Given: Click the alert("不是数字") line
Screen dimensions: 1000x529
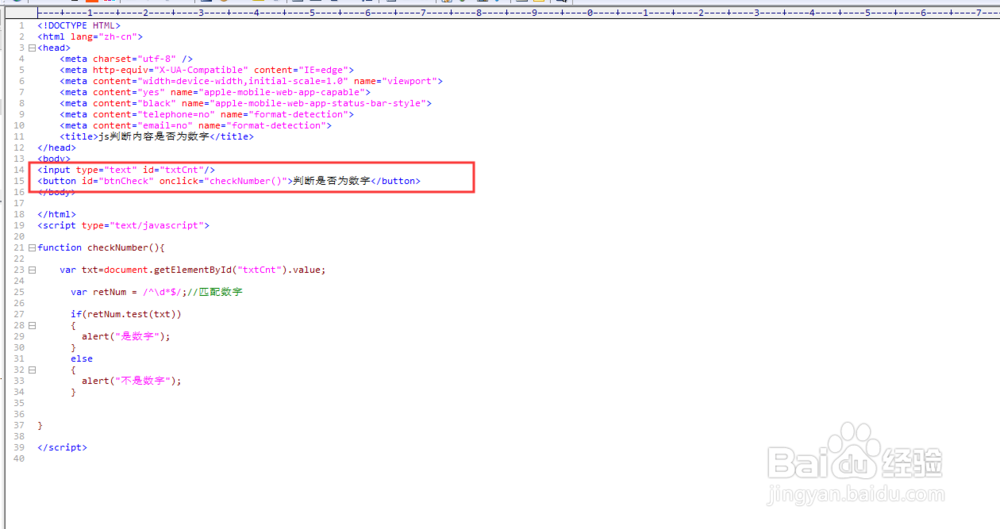Looking at the screenshot, I should point(131,381).
